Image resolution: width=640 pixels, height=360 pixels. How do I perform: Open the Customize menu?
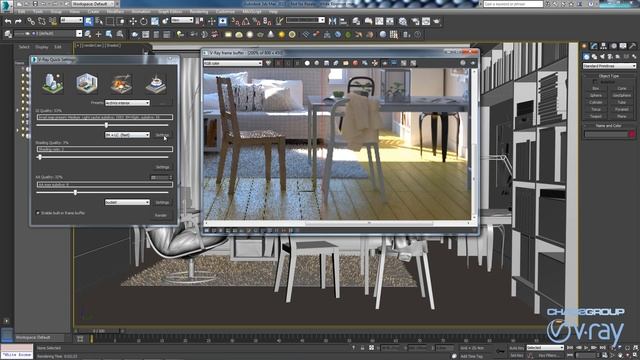click(x=225, y=12)
